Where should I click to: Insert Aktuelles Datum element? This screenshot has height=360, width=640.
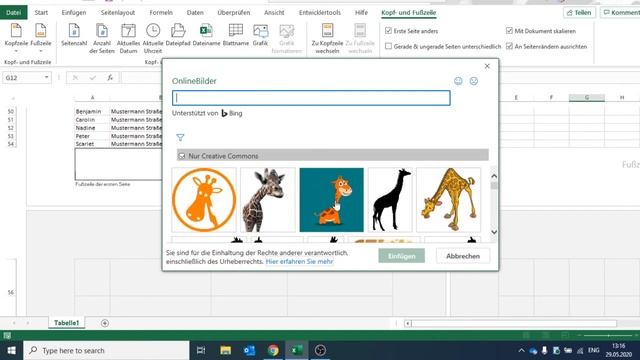128,38
